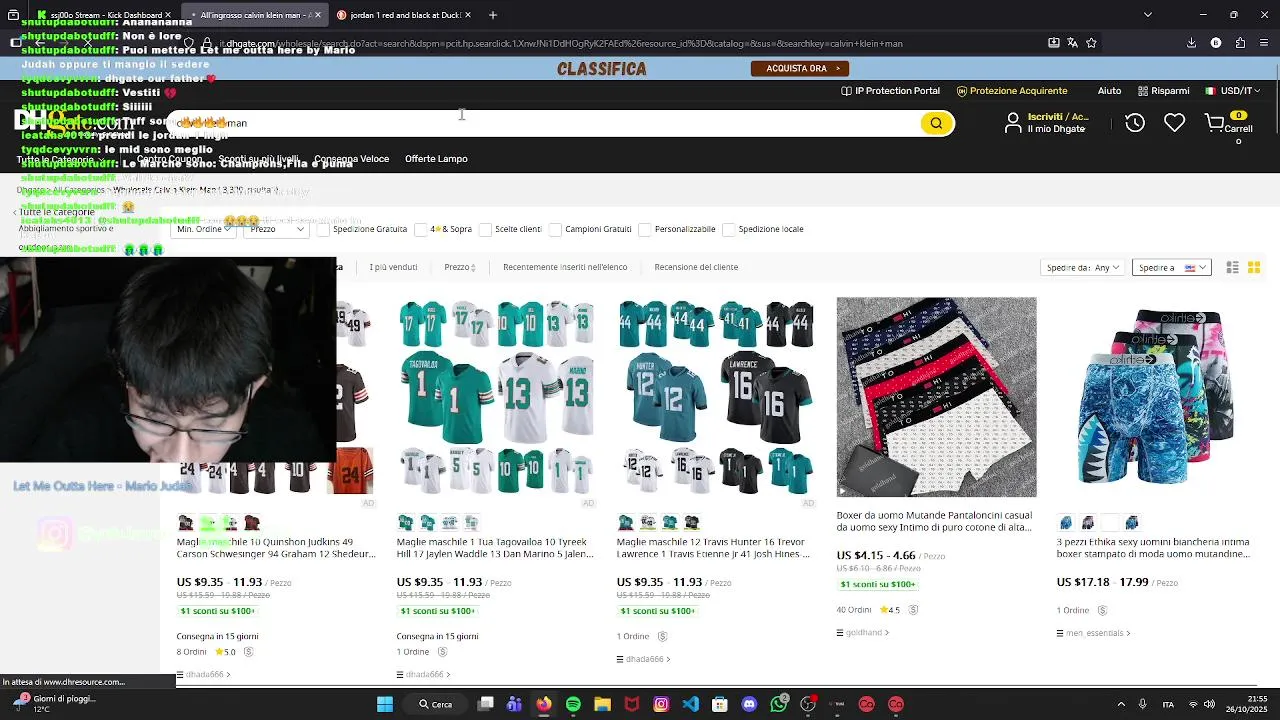Switch to list view layout icon

click(x=1232, y=267)
